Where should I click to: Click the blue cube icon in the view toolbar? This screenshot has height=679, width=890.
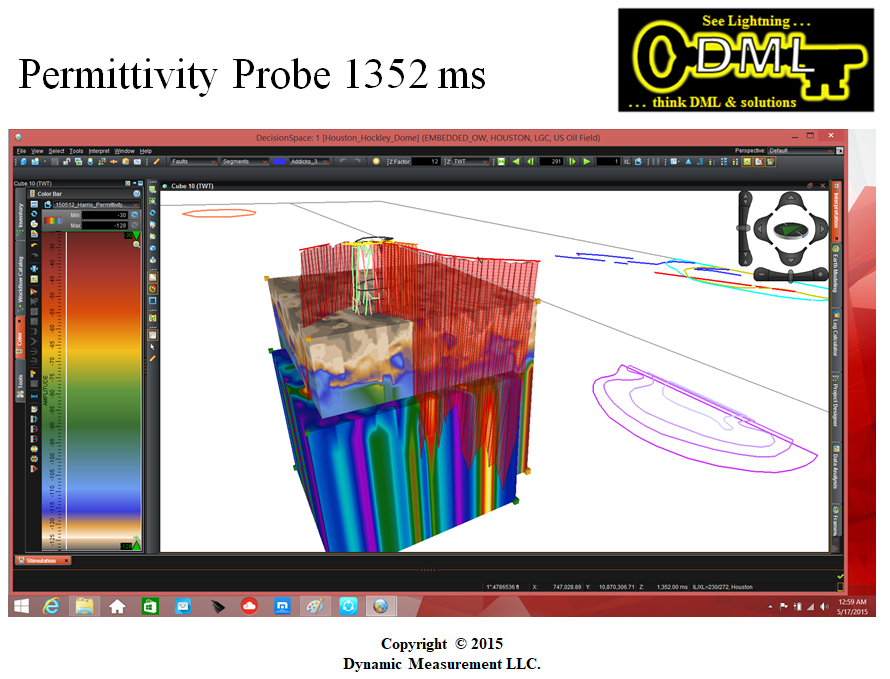152,248
